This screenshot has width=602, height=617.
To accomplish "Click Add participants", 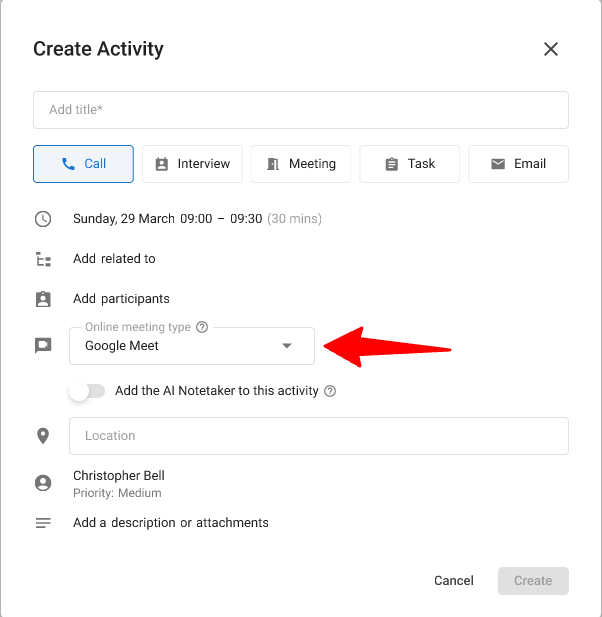I will tap(121, 299).
